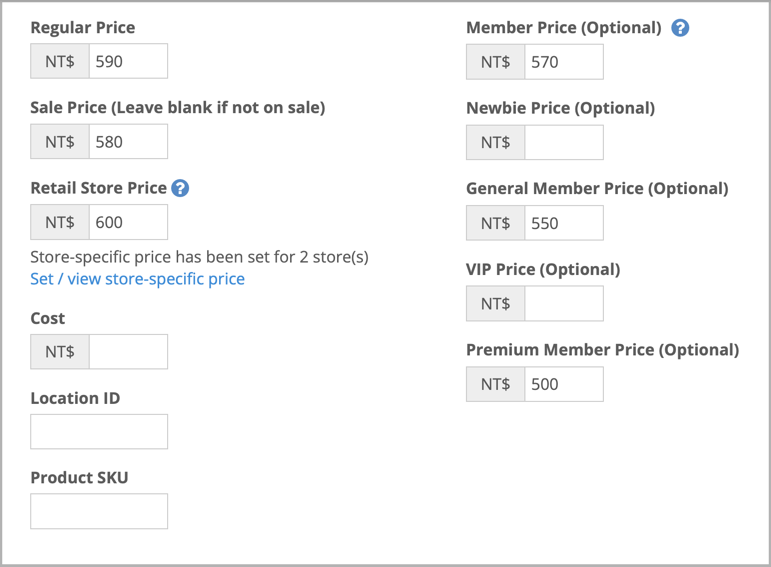Focus the Product SKU text box
This screenshot has height=567, width=771.
pos(99,511)
